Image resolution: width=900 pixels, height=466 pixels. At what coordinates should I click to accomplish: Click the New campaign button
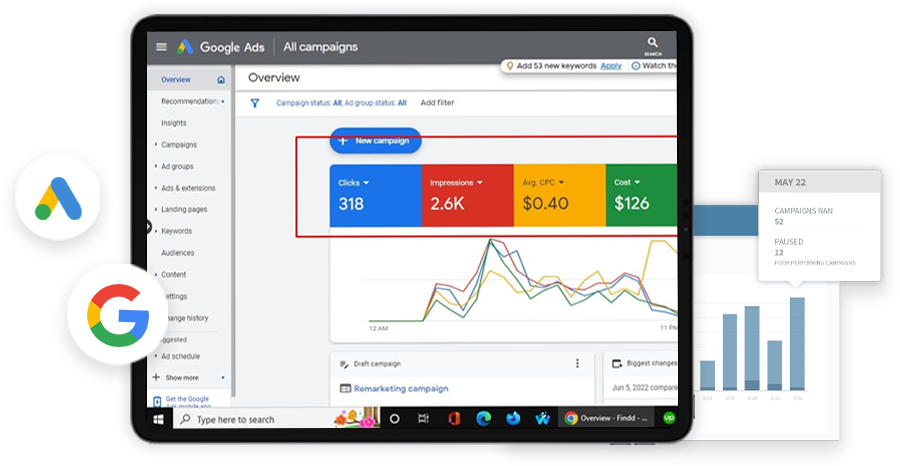tap(376, 141)
